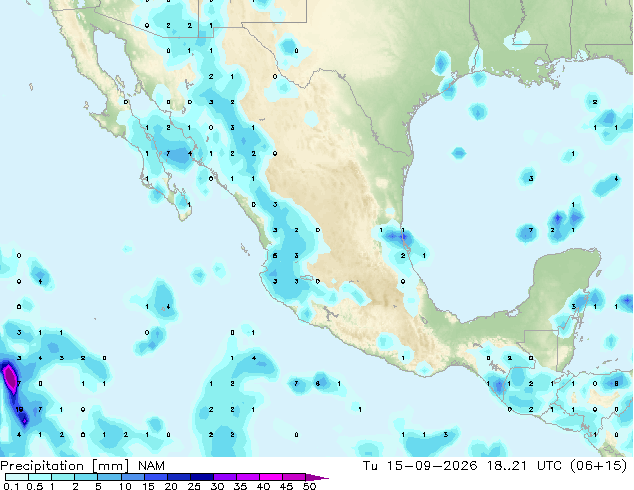Click the Baja California peninsula tip
634x490 pixels.
tap(184, 216)
